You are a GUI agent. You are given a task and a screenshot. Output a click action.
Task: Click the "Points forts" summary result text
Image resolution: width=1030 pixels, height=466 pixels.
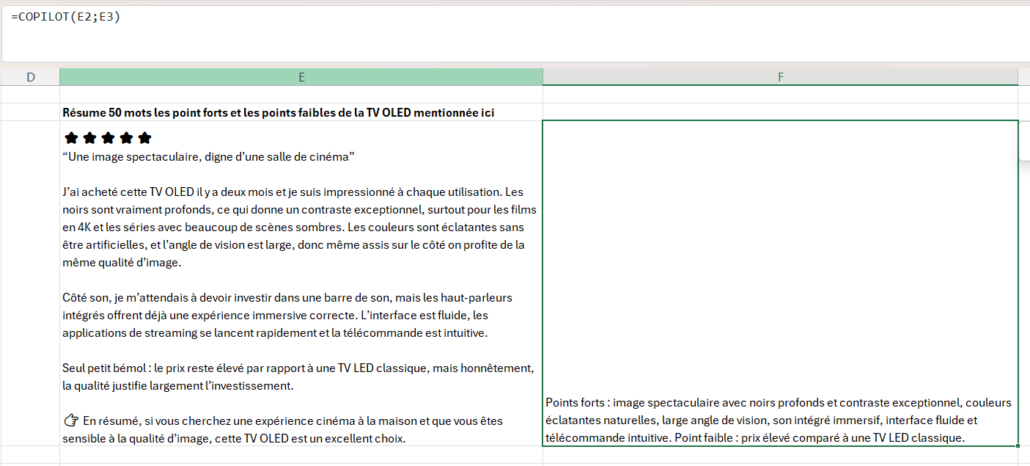[x=780, y=420]
